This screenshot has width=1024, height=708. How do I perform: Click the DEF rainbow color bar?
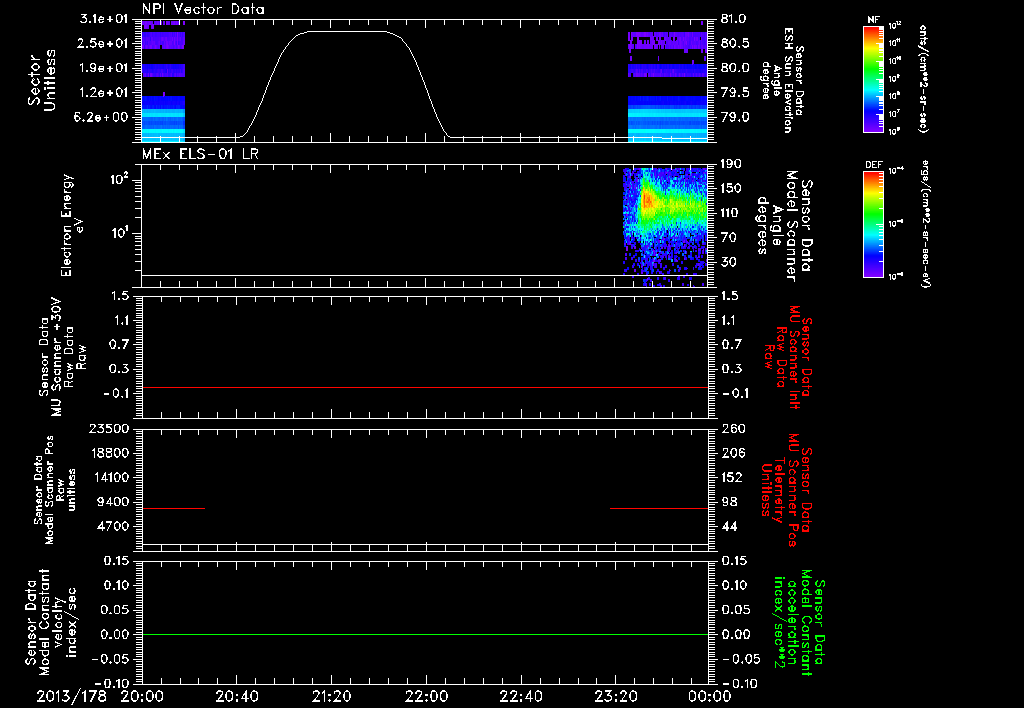click(x=873, y=224)
